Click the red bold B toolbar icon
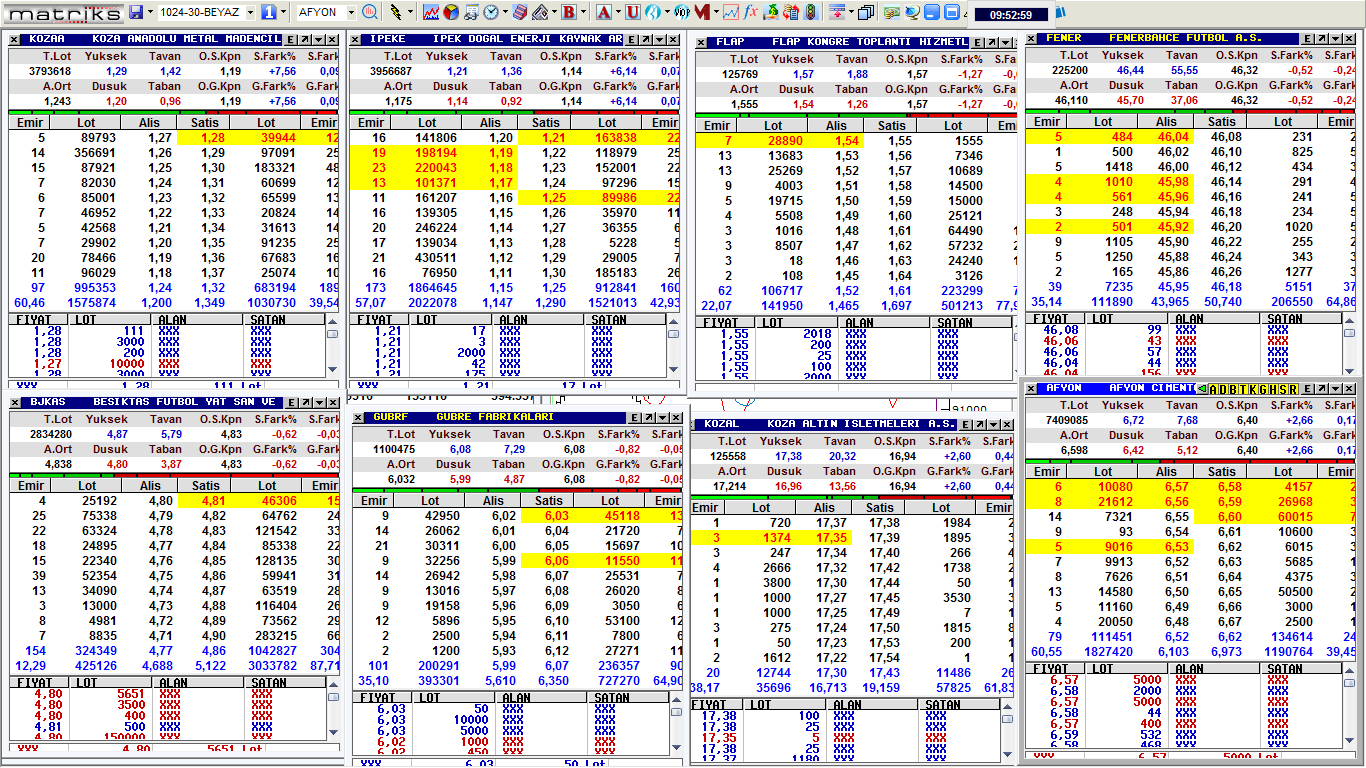The width and height of the screenshot is (1366, 768). pos(569,12)
